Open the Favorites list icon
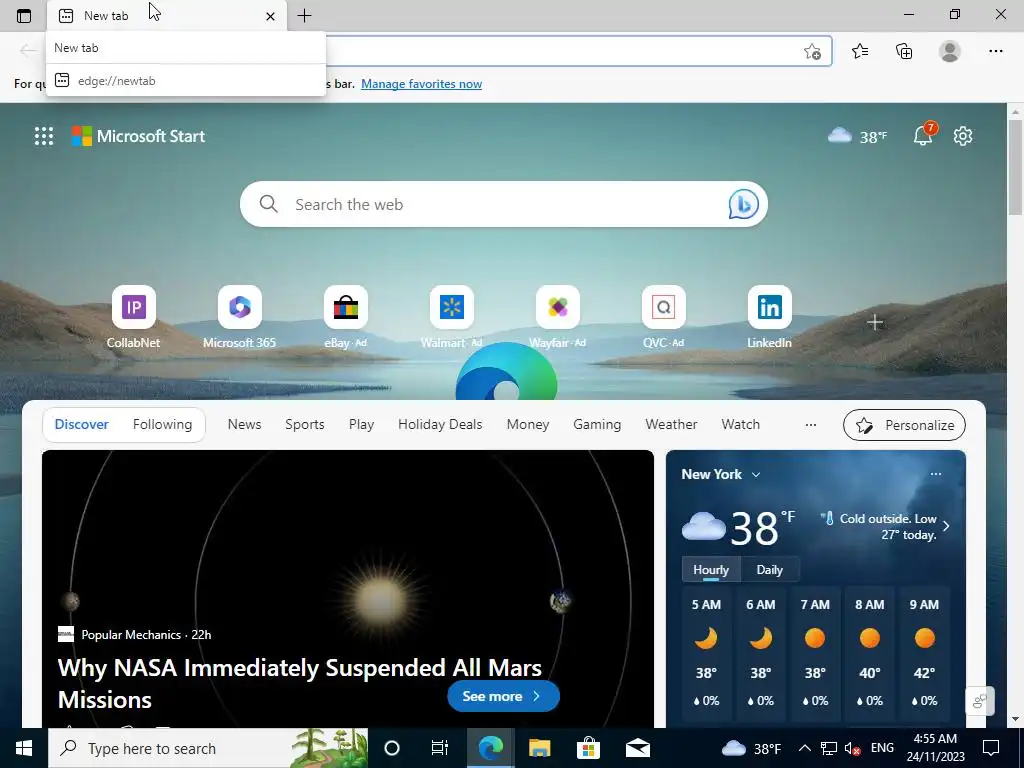The width and height of the screenshot is (1024, 768). (x=860, y=51)
